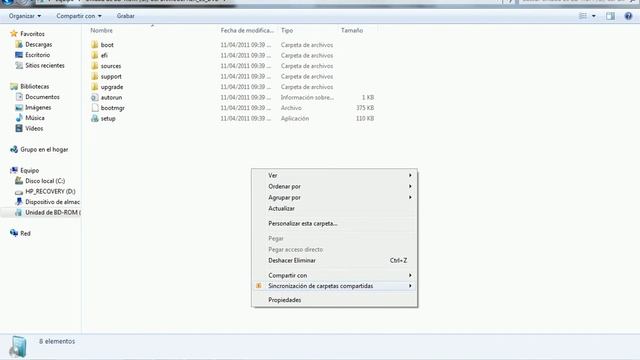Choose Propiedades from context menu
This screenshot has width=640, height=360.
(x=334, y=300)
